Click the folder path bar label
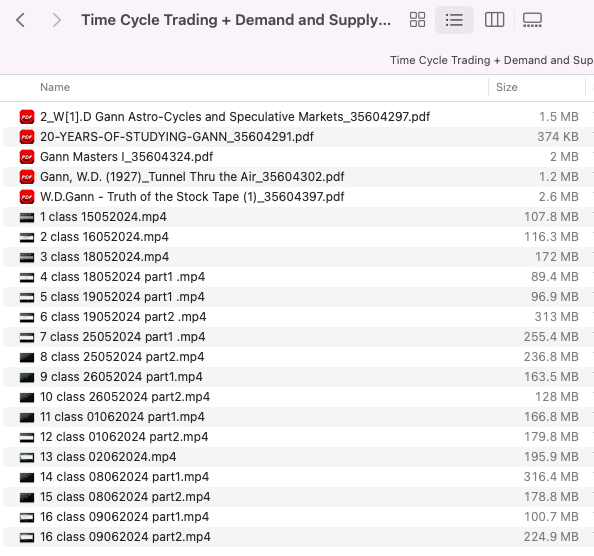The image size is (594, 556). point(492,60)
